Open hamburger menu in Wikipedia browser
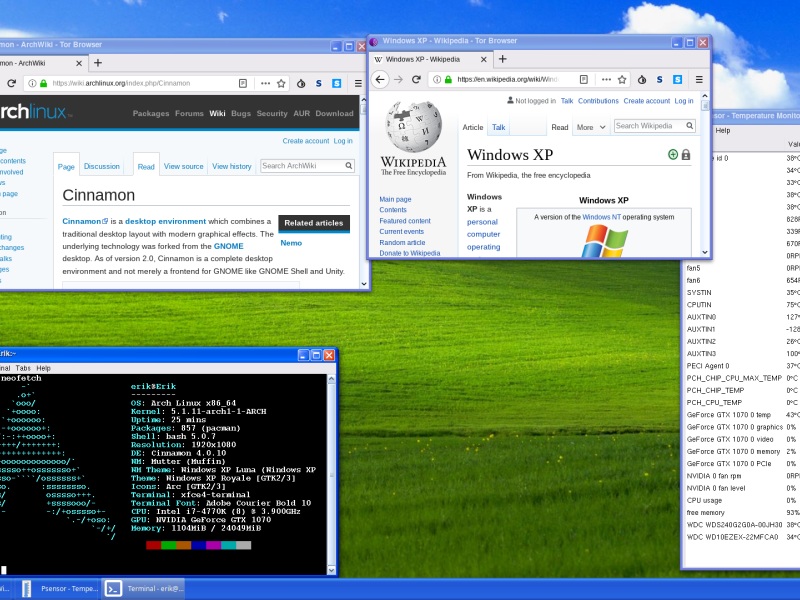 699,79
